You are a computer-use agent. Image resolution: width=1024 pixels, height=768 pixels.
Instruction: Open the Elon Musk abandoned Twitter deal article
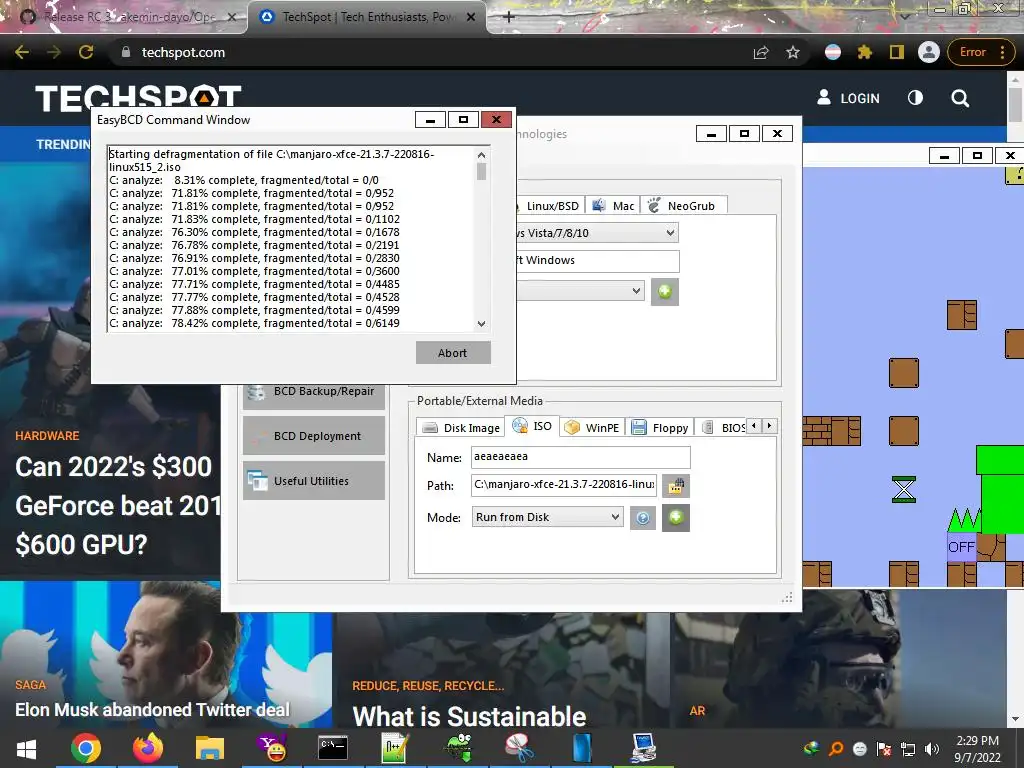click(152, 710)
